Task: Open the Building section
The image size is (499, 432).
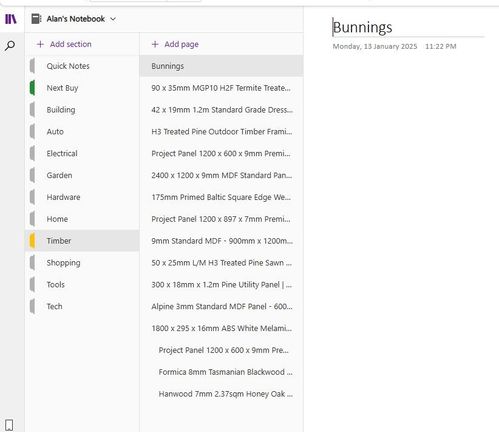Action: coord(82,110)
